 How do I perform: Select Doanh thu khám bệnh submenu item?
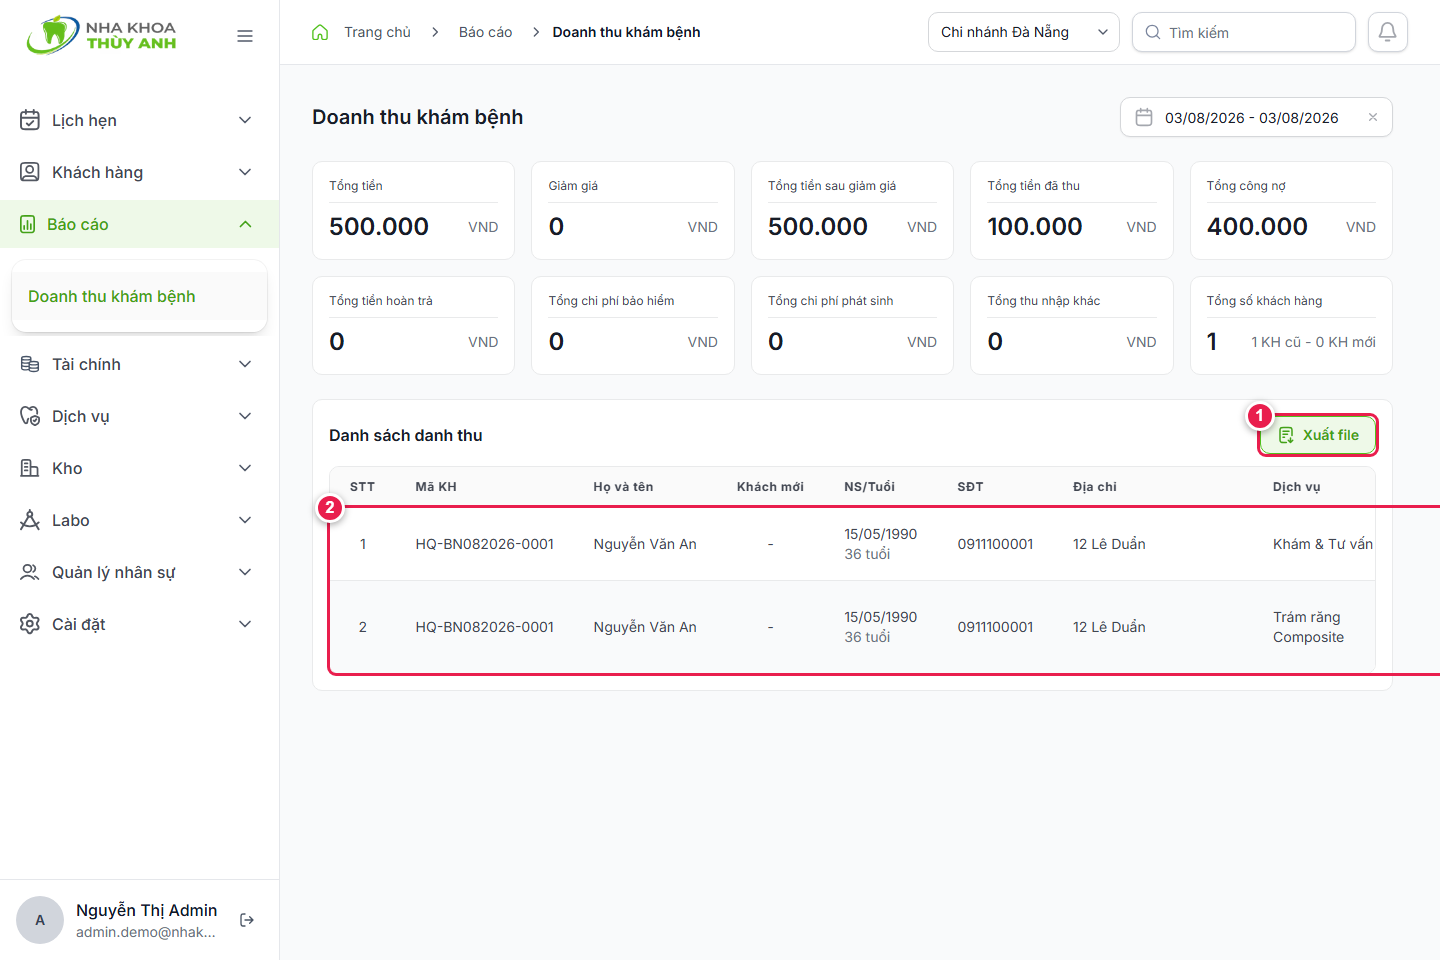tap(139, 296)
